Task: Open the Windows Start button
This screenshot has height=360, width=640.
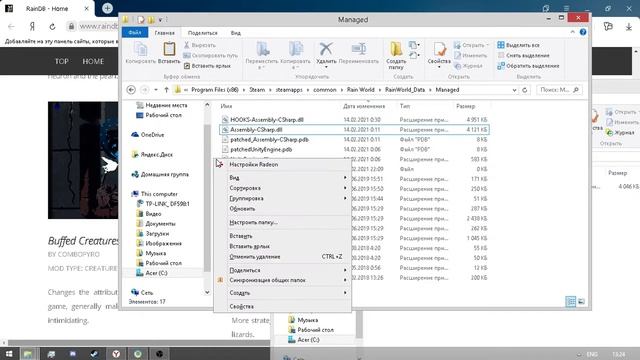Action: click(8, 354)
